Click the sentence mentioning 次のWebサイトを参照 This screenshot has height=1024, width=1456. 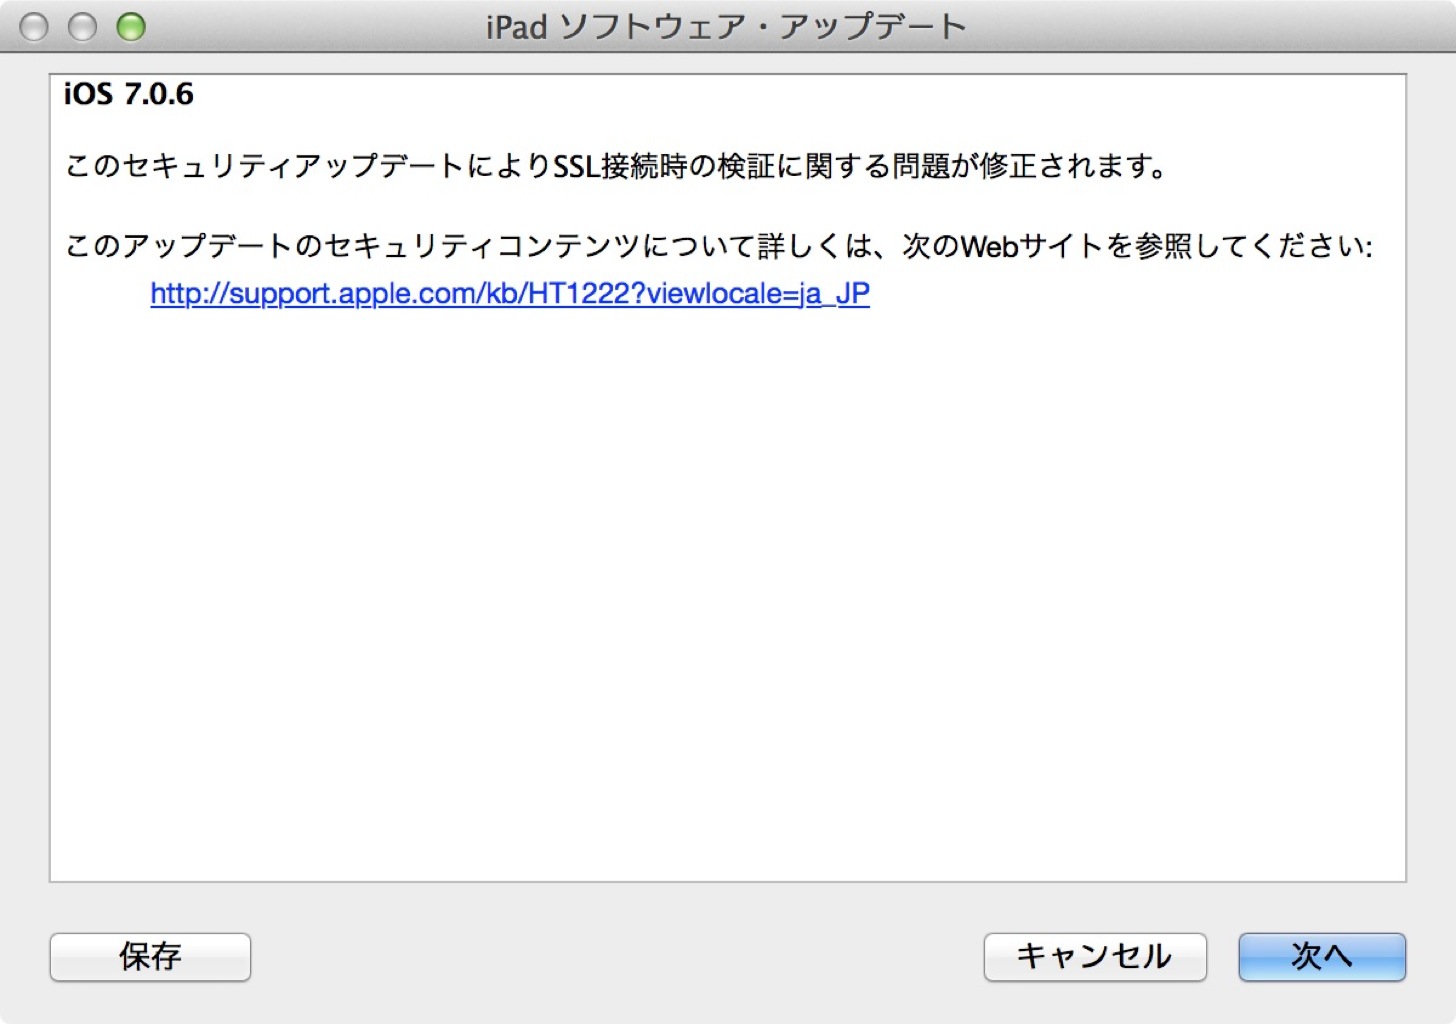pyautogui.click(x=719, y=245)
